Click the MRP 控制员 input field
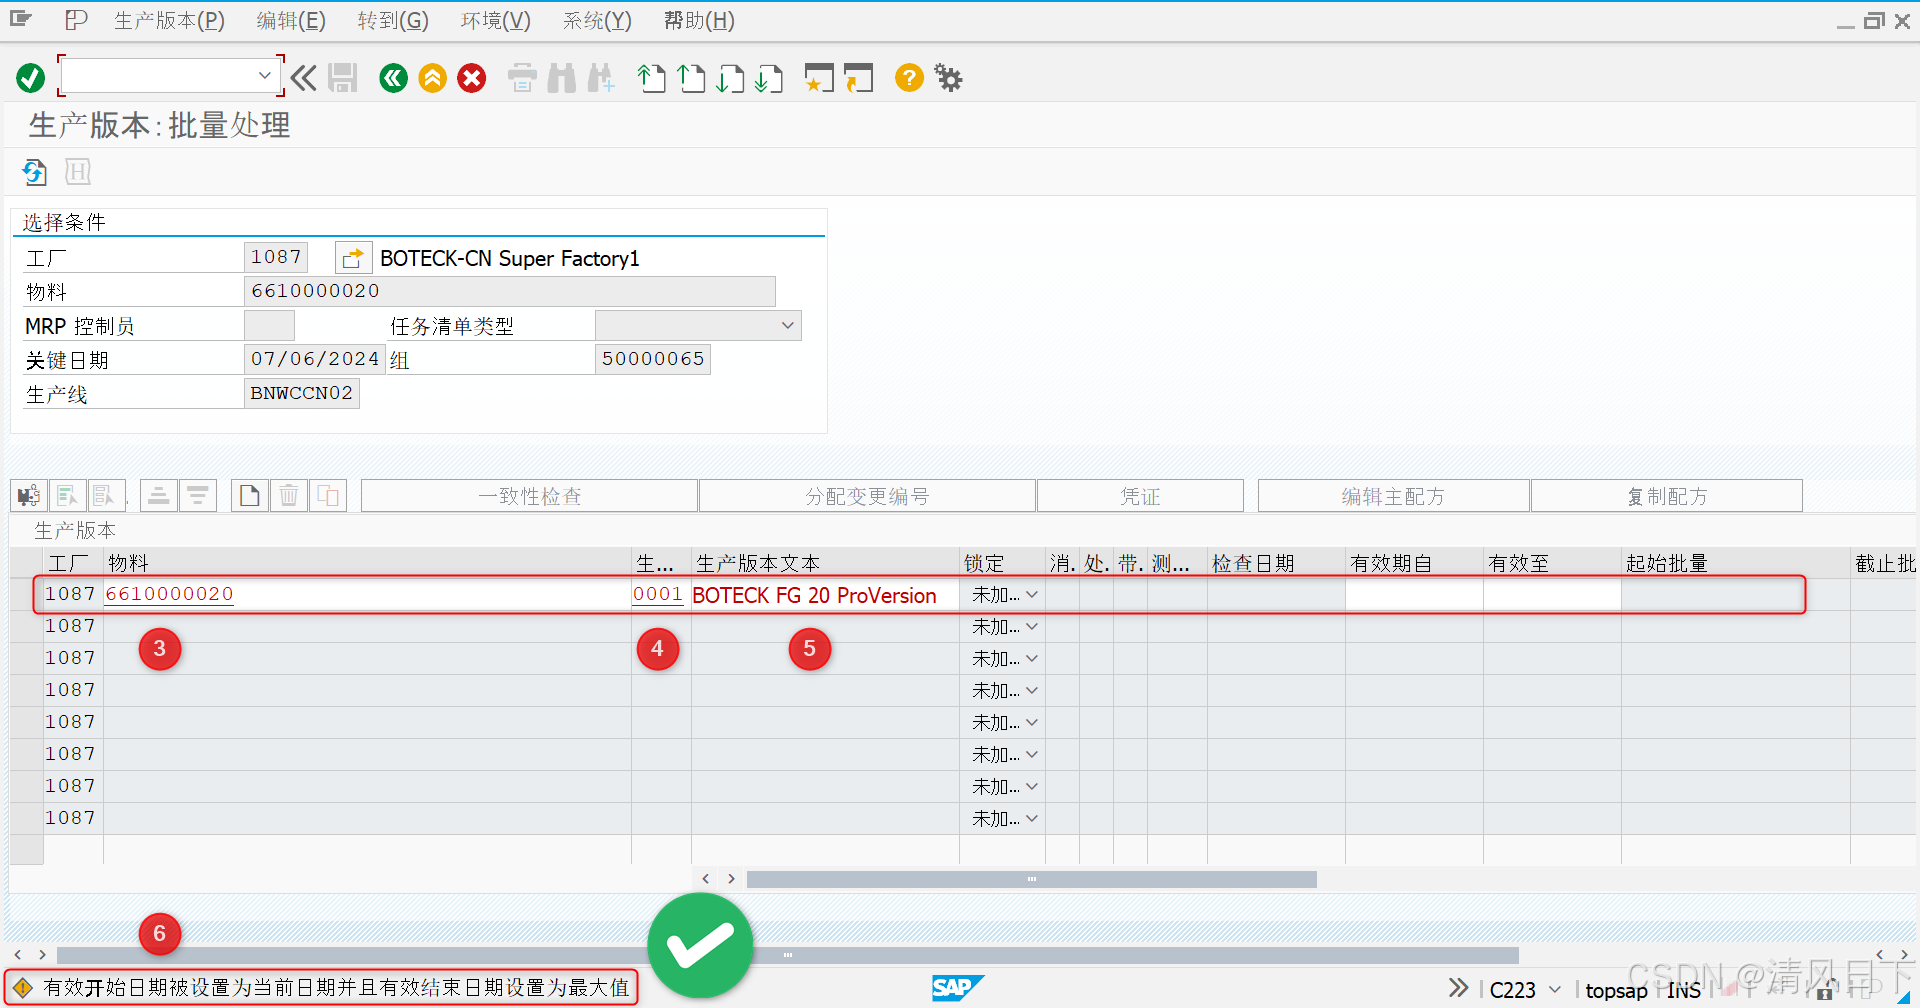1920x1008 pixels. (270, 325)
